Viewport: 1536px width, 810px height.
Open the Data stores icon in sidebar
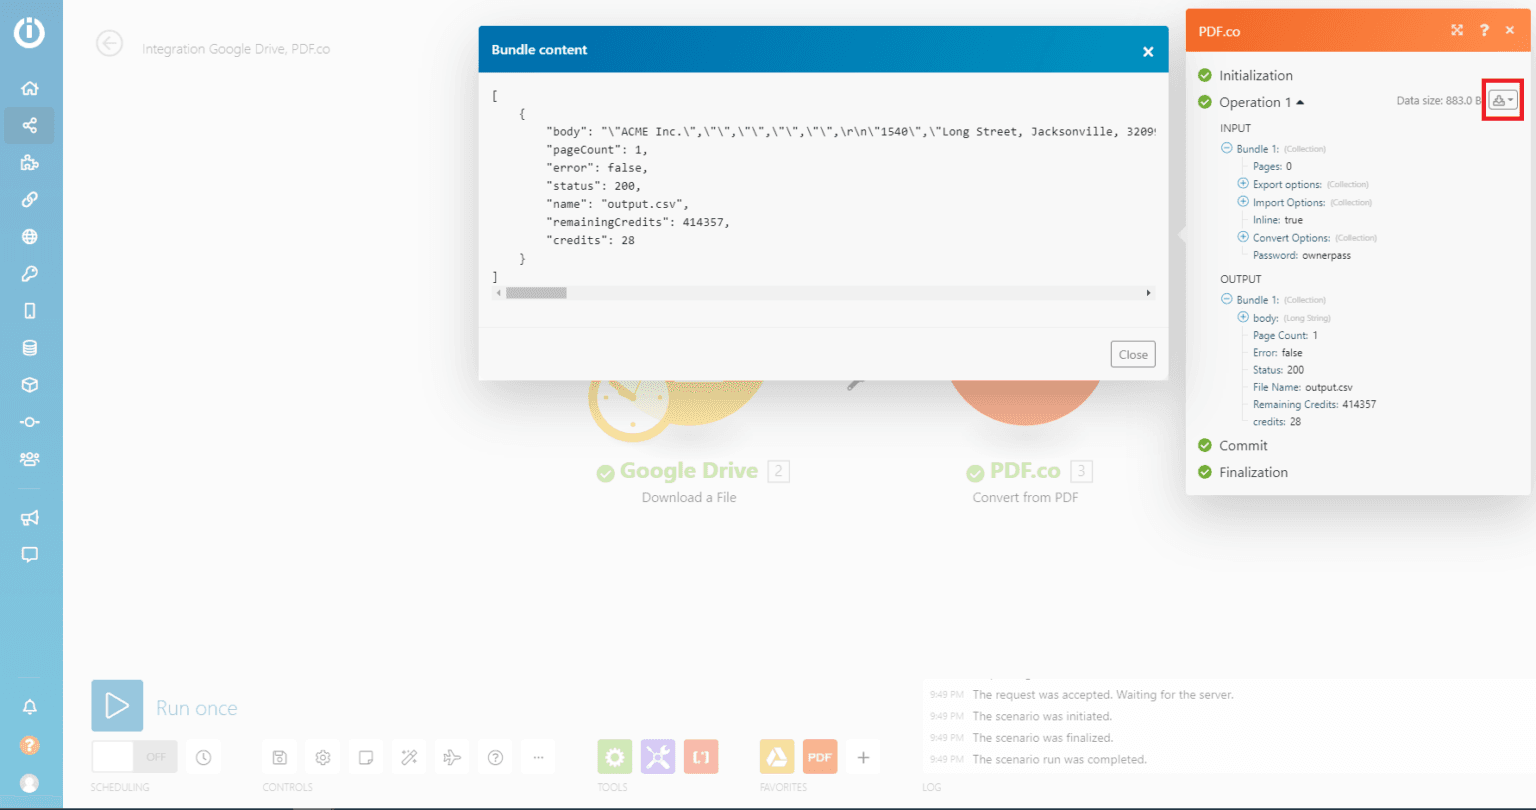pos(30,348)
